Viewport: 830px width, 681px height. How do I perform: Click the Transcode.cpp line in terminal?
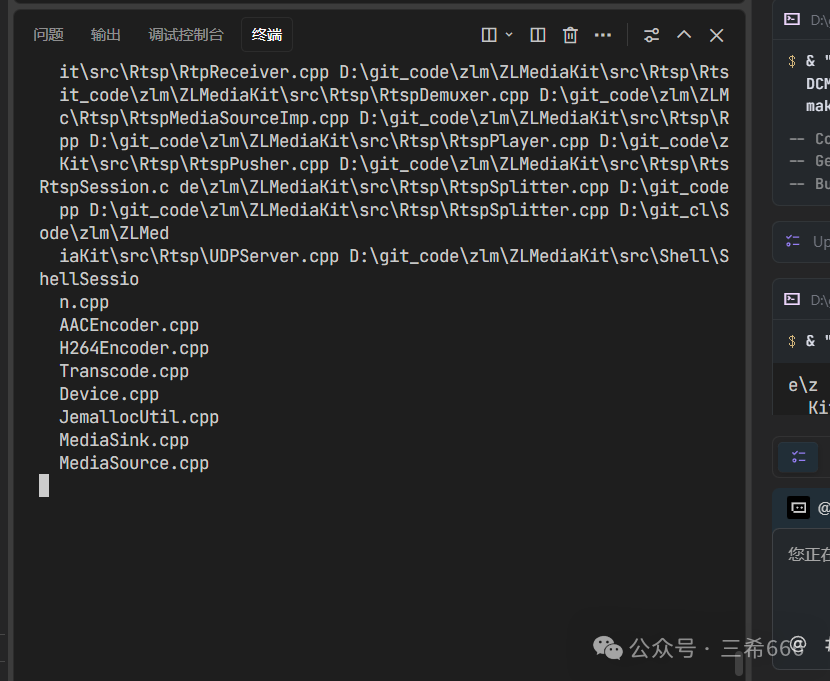tap(124, 371)
